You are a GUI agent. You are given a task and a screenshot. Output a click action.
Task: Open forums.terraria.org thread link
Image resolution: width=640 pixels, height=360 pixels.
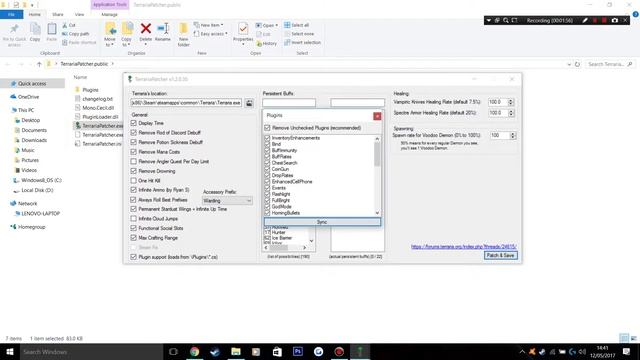tap(464, 247)
